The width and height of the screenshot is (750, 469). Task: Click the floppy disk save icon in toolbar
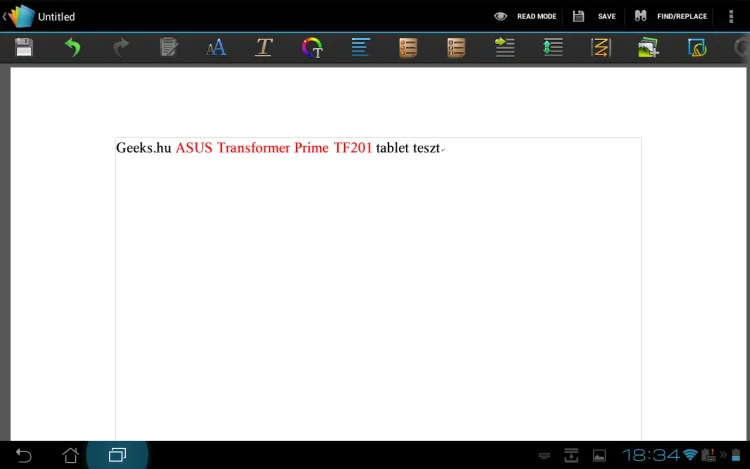pos(24,47)
